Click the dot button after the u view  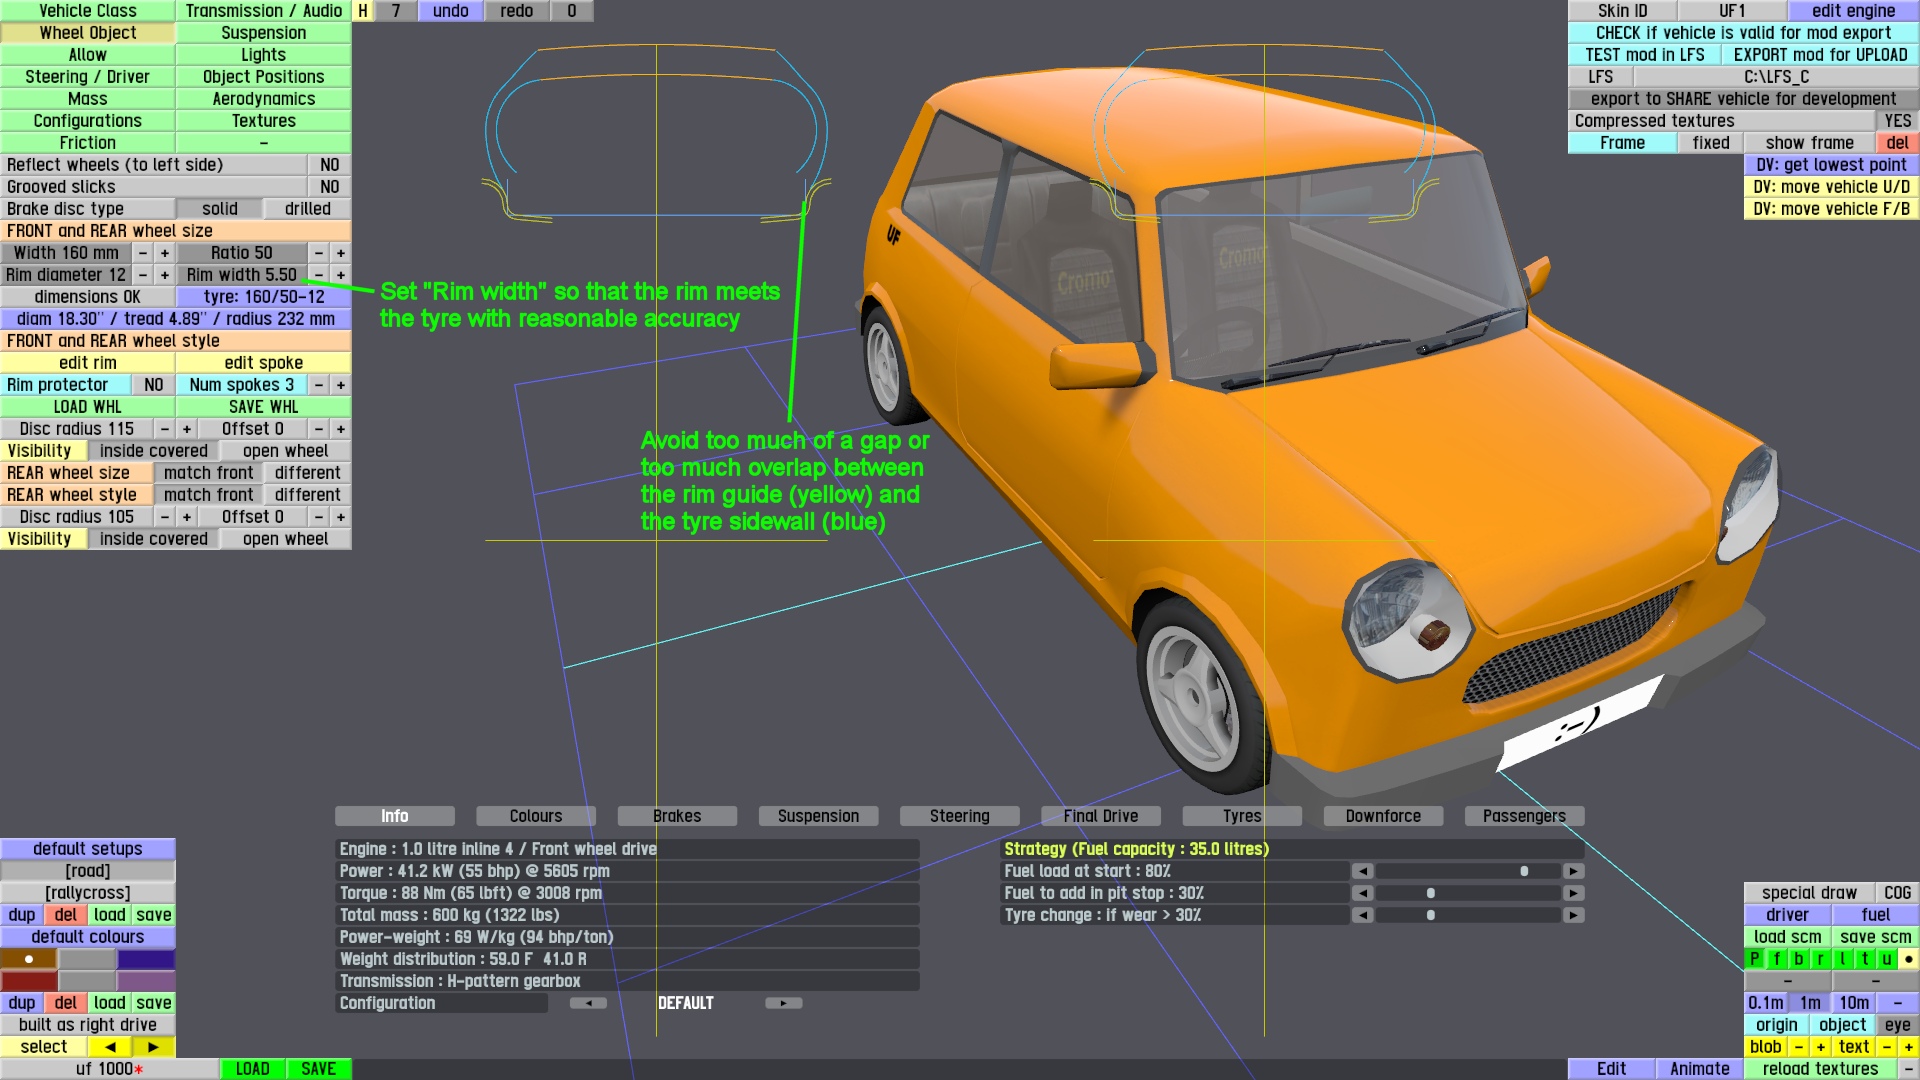[1908, 959]
